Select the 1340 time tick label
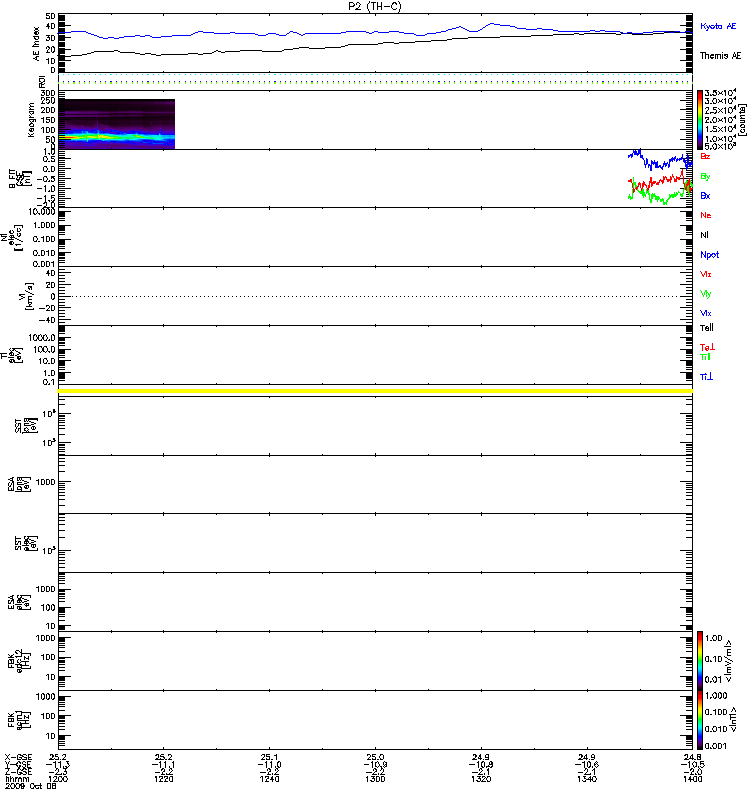The width and height of the screenshot is (750, 800). click(587, 779)
